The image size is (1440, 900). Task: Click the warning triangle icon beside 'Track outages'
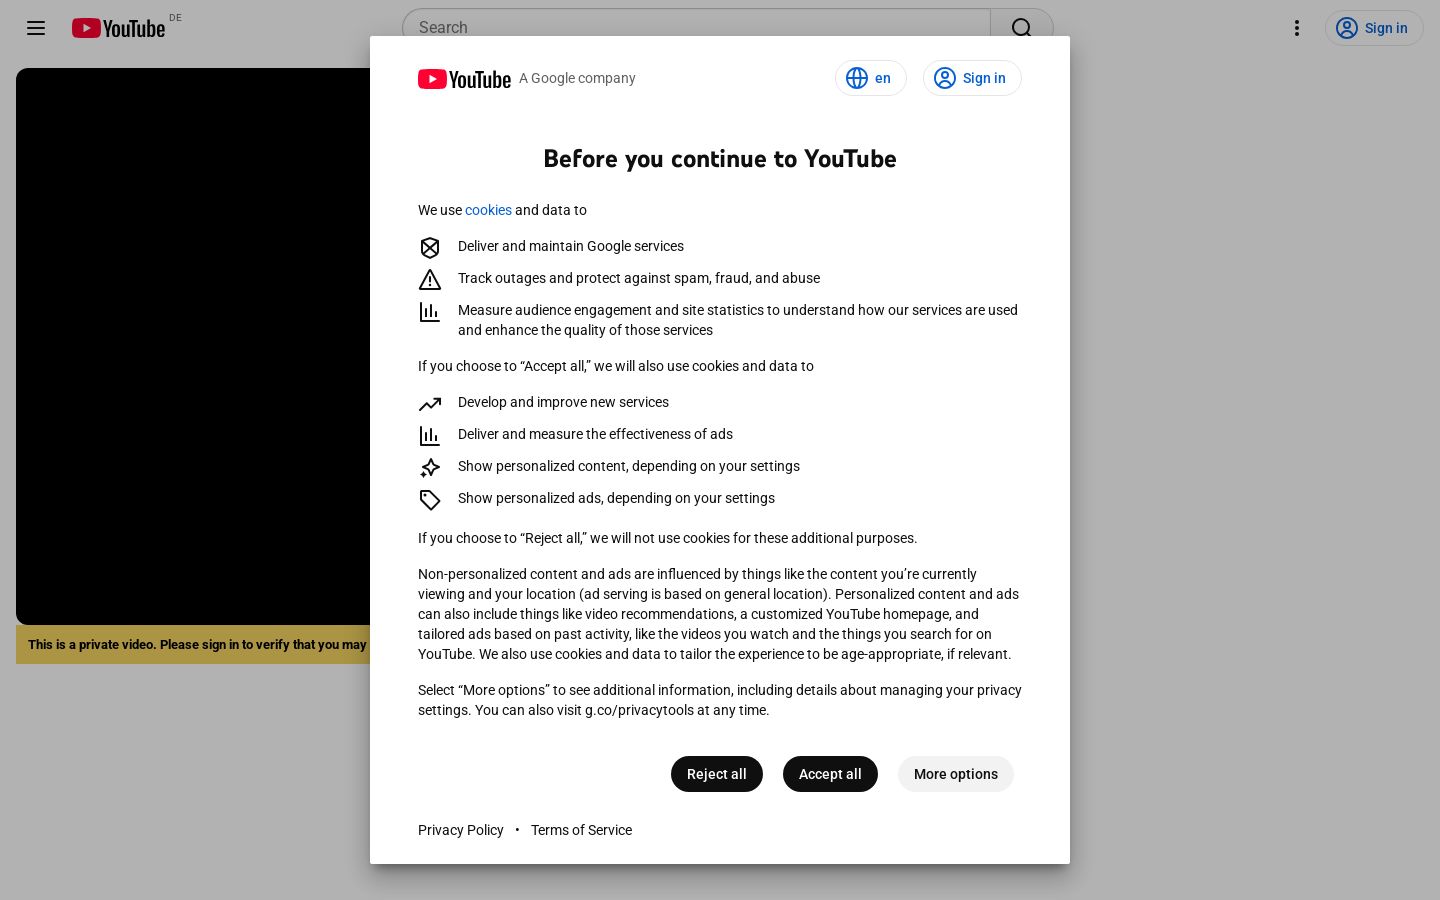pyautogui.click(x=430, y=280)
